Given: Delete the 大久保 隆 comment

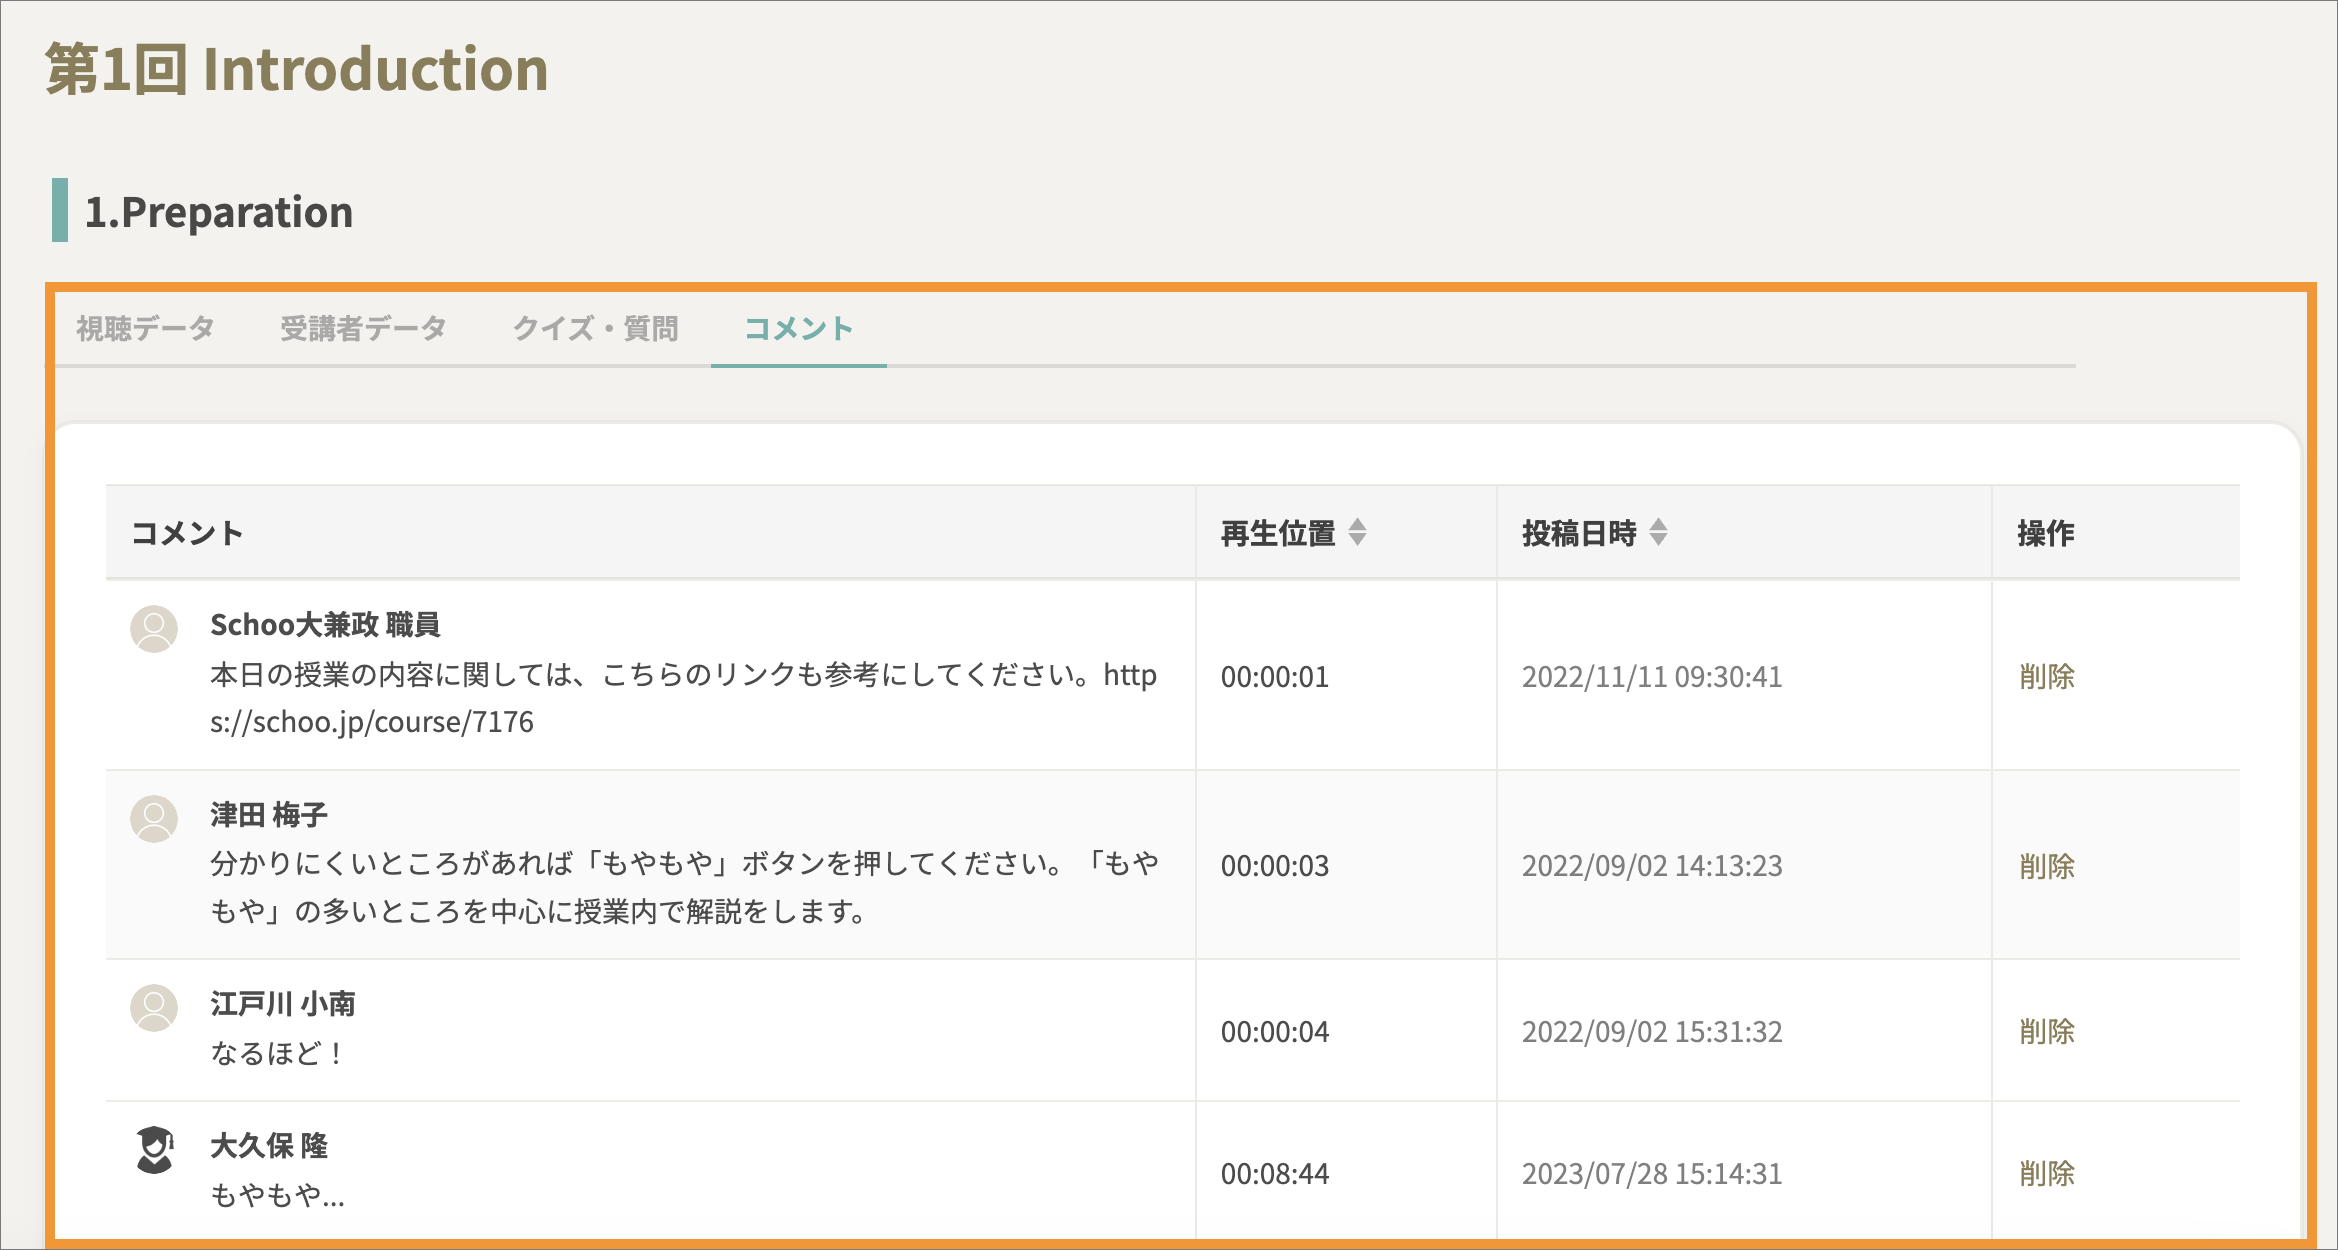Looking at the screenshot, I should tap(2047, 1173).
